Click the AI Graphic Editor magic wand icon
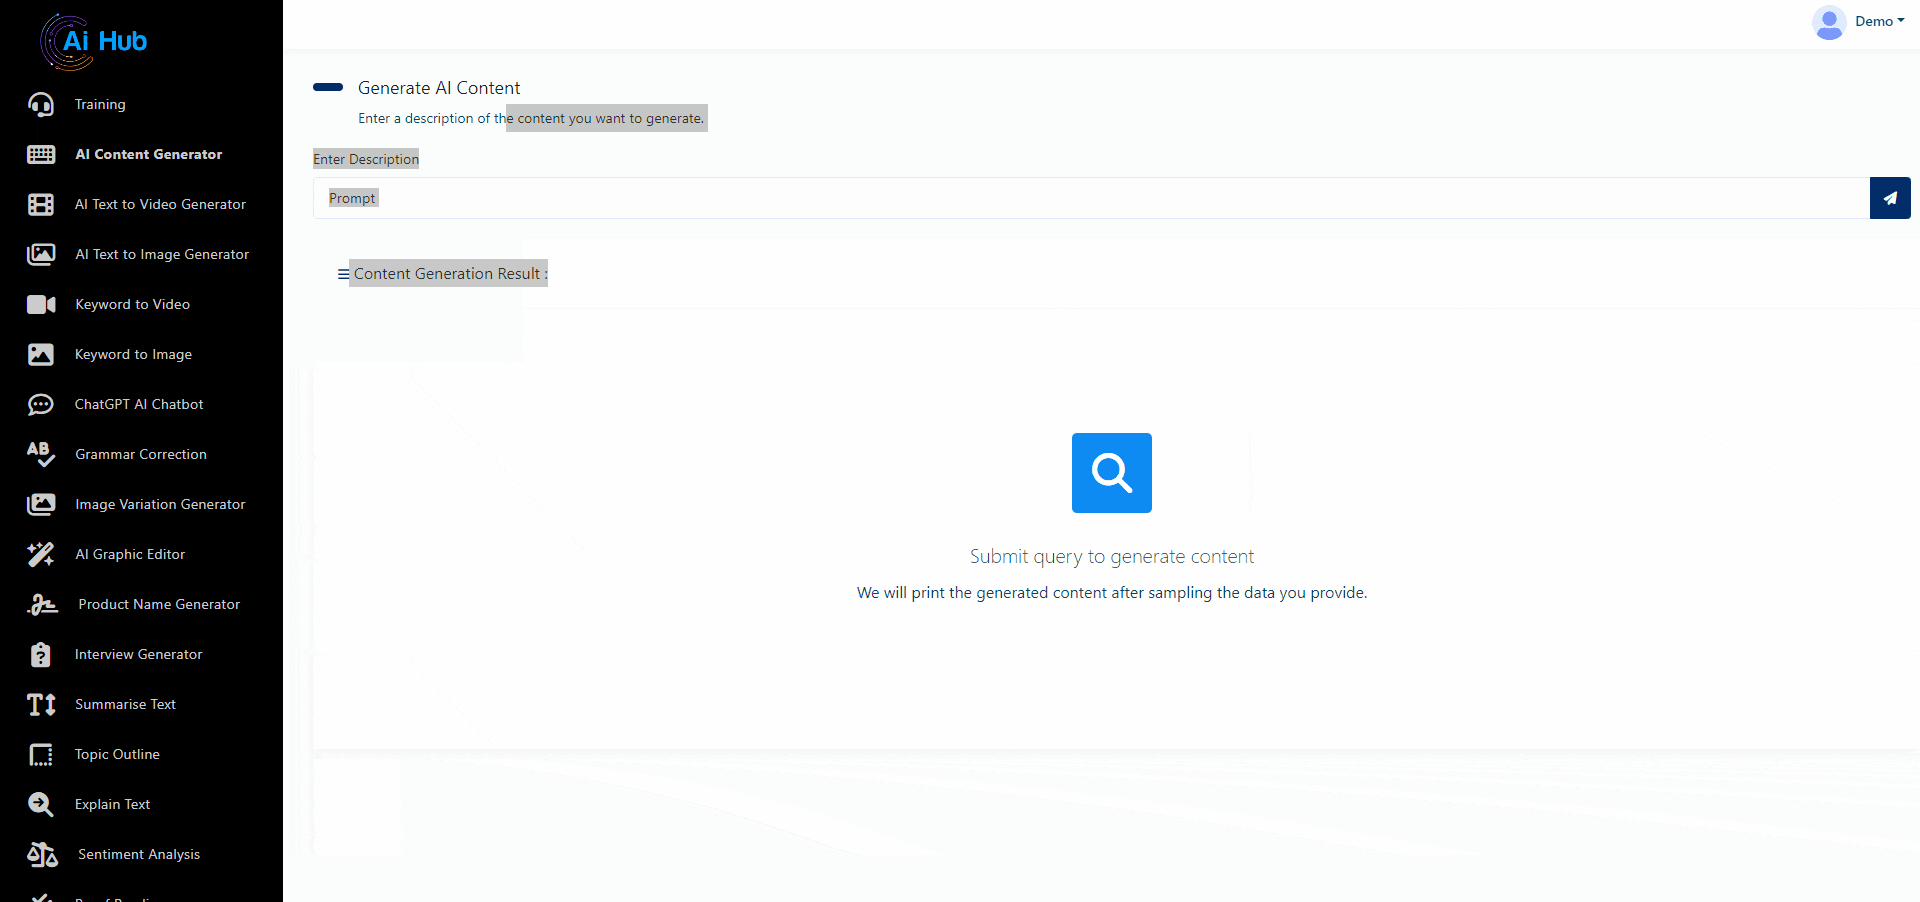 pos(41,554)
